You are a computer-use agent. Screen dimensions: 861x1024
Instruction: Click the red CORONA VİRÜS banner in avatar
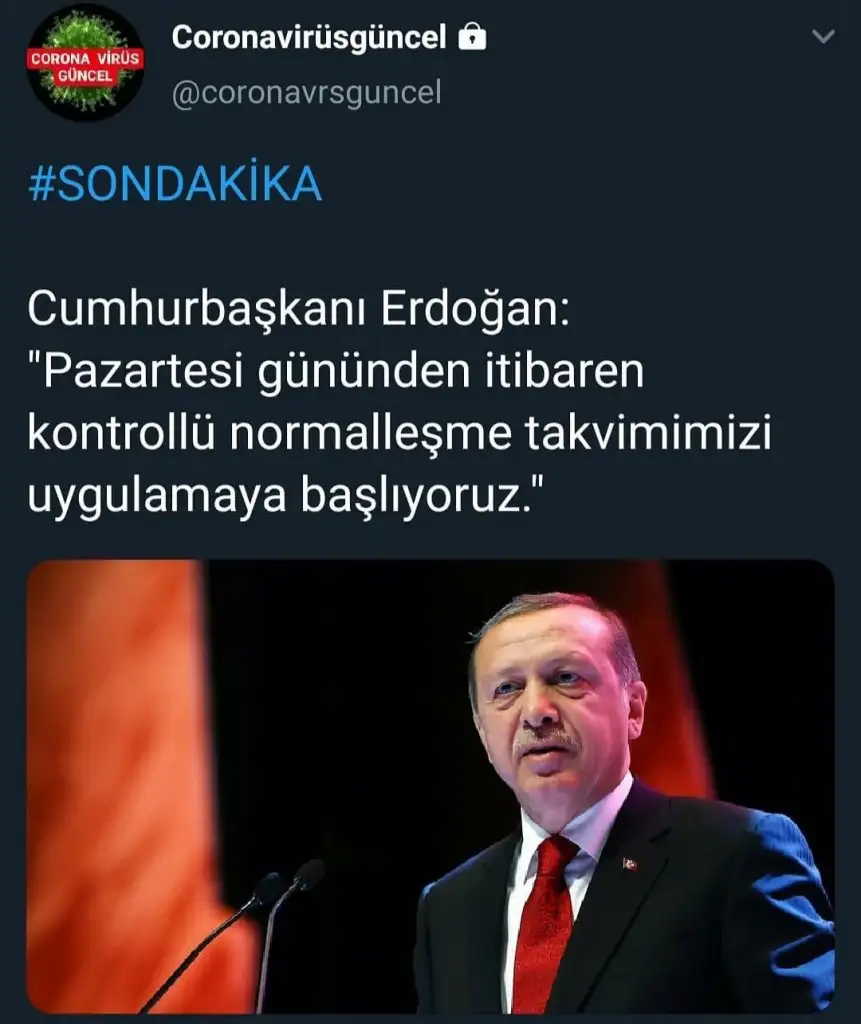point(85,59)
